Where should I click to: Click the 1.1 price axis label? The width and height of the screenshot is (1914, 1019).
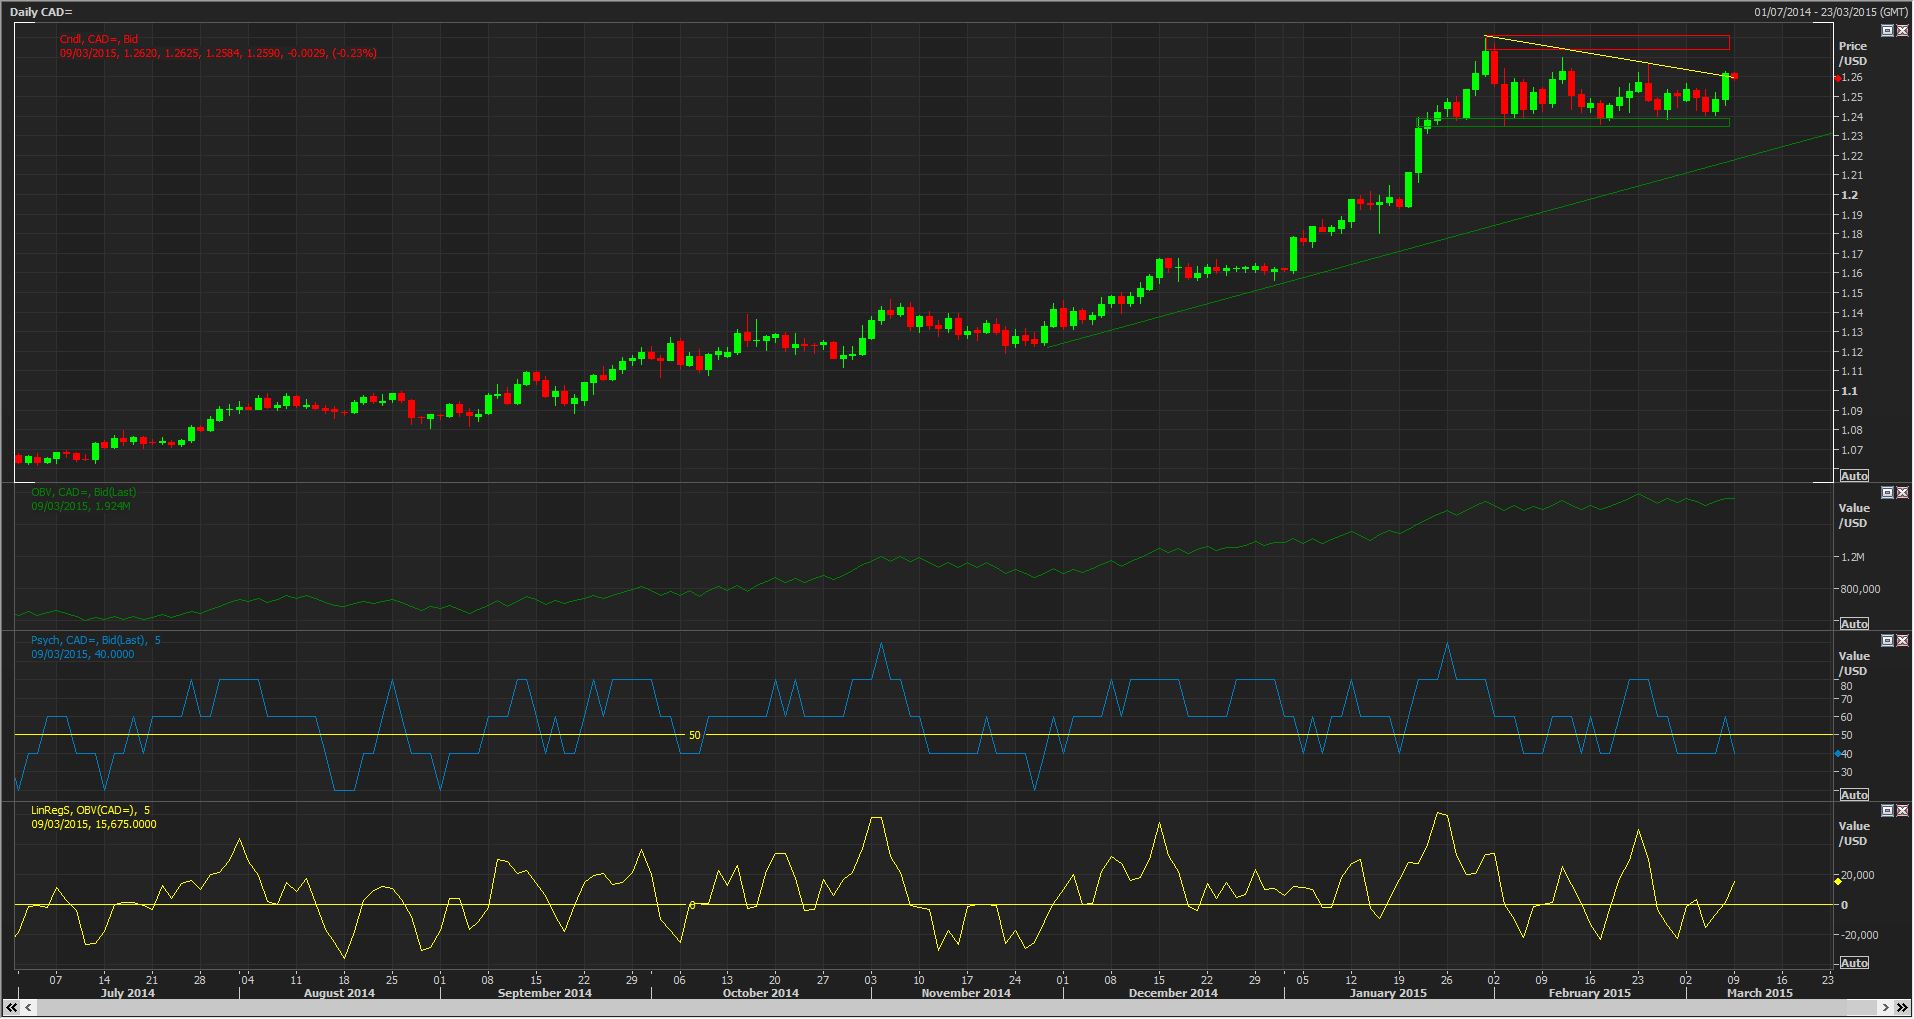tap(1850, 391)
